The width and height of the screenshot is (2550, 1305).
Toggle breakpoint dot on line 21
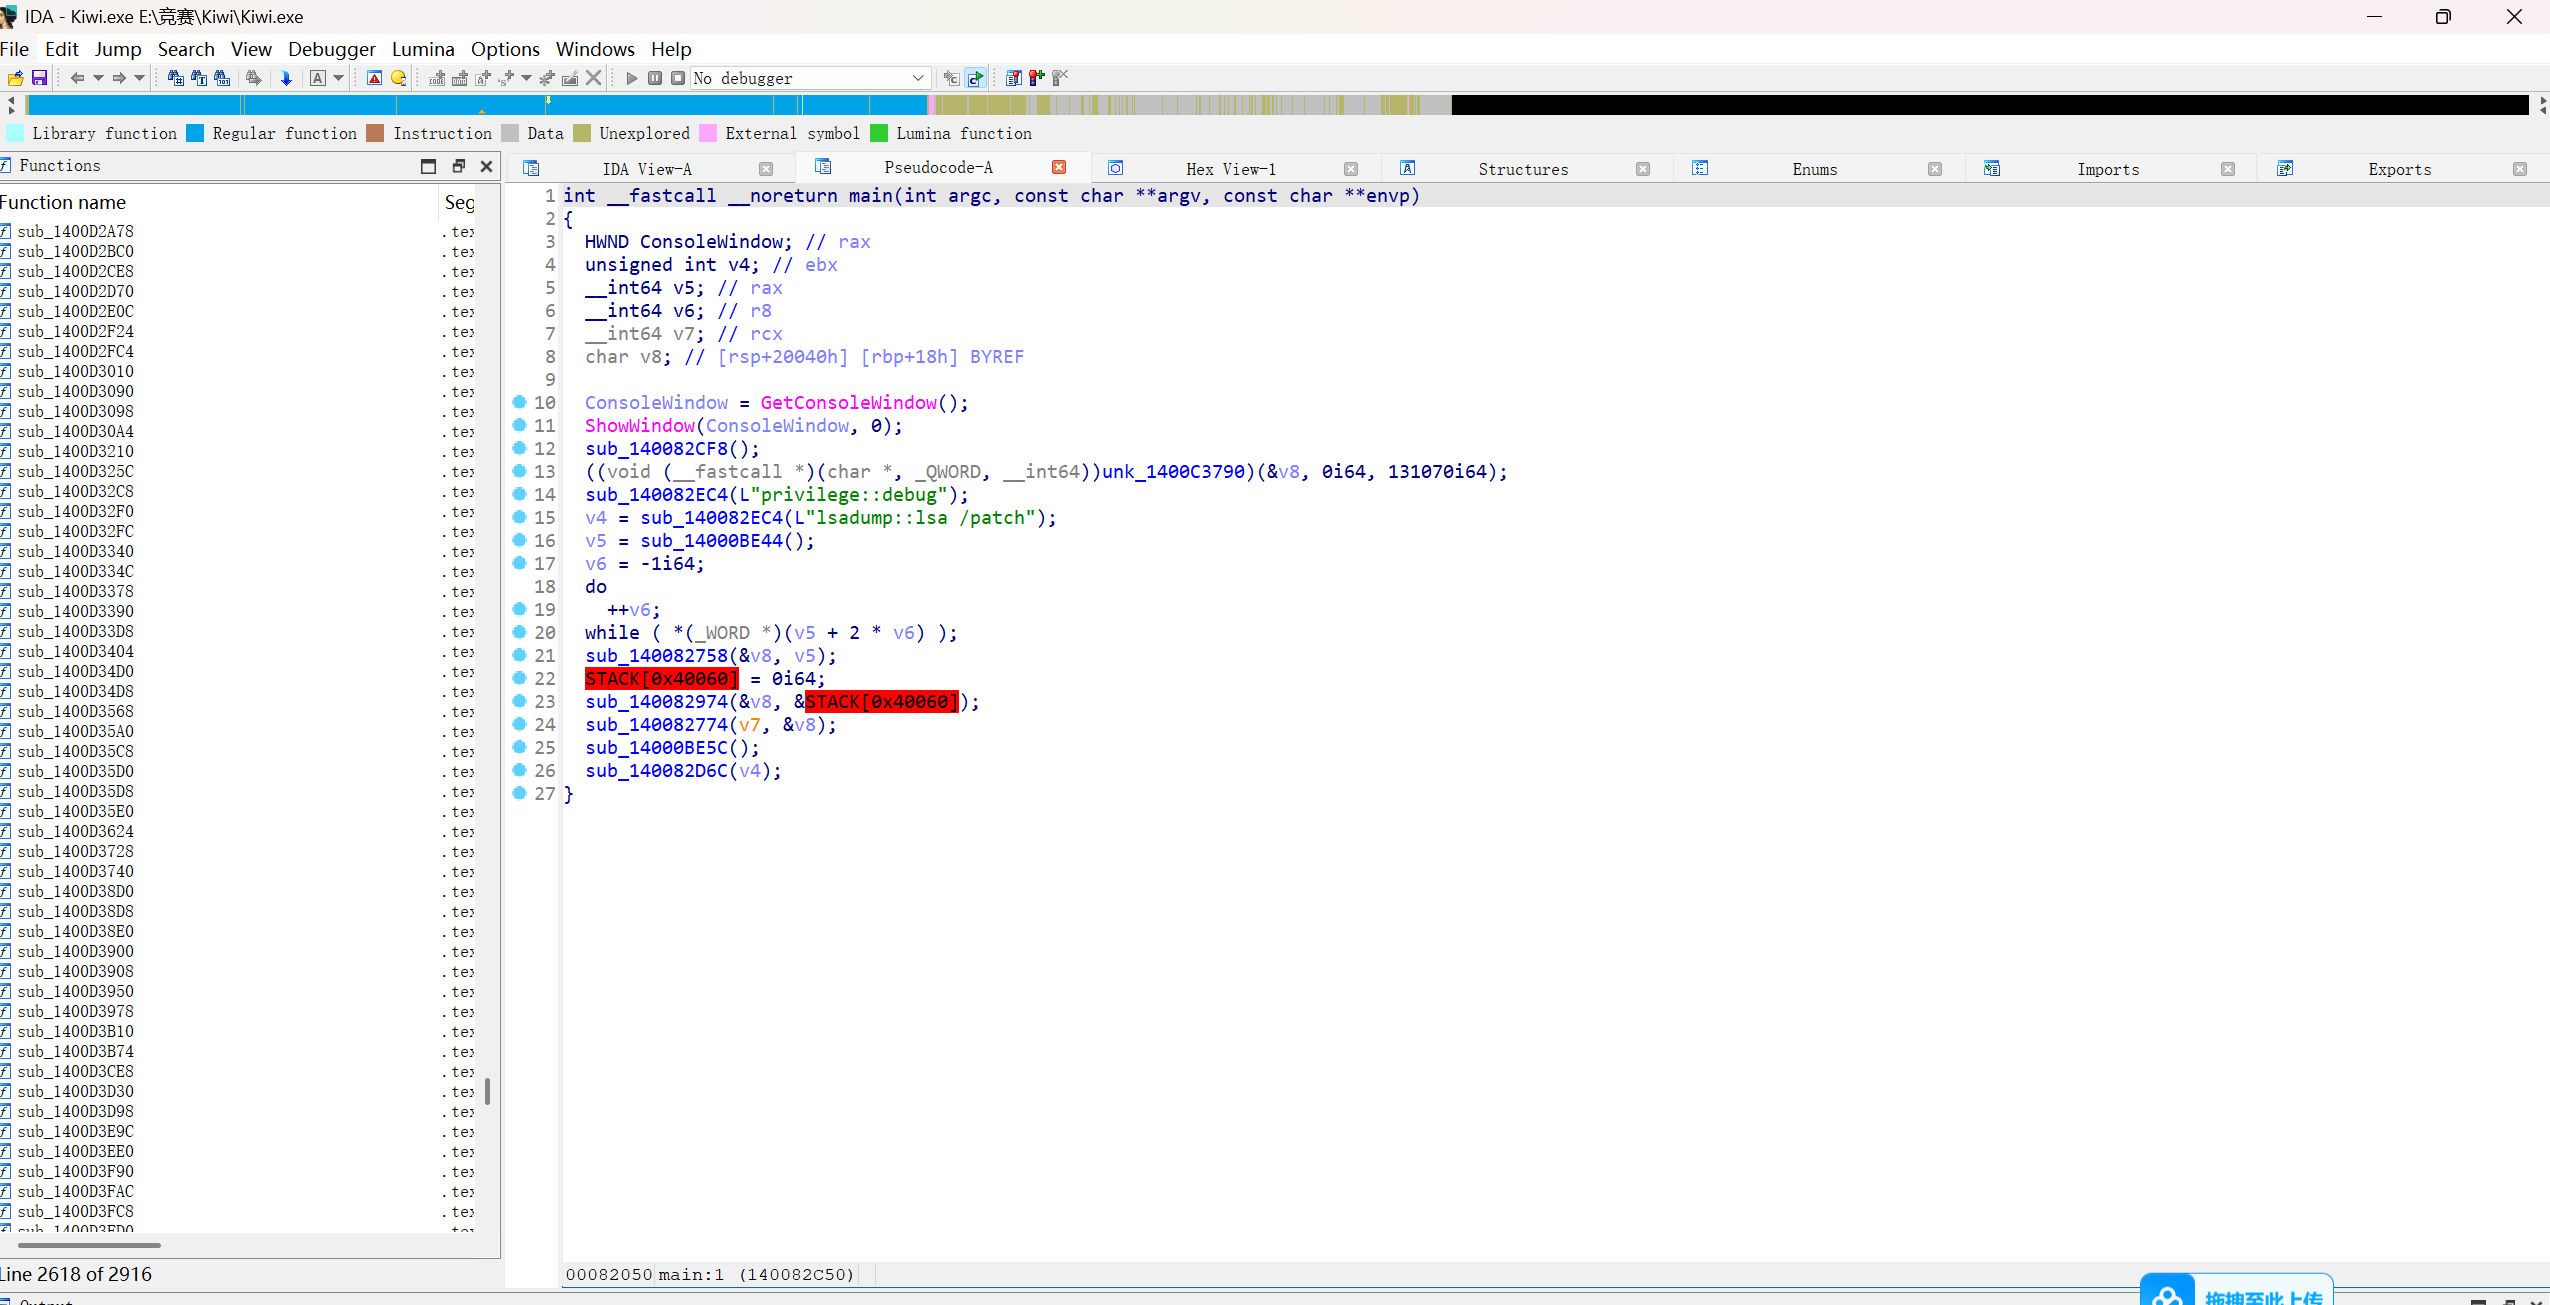(x=519, y=655)
